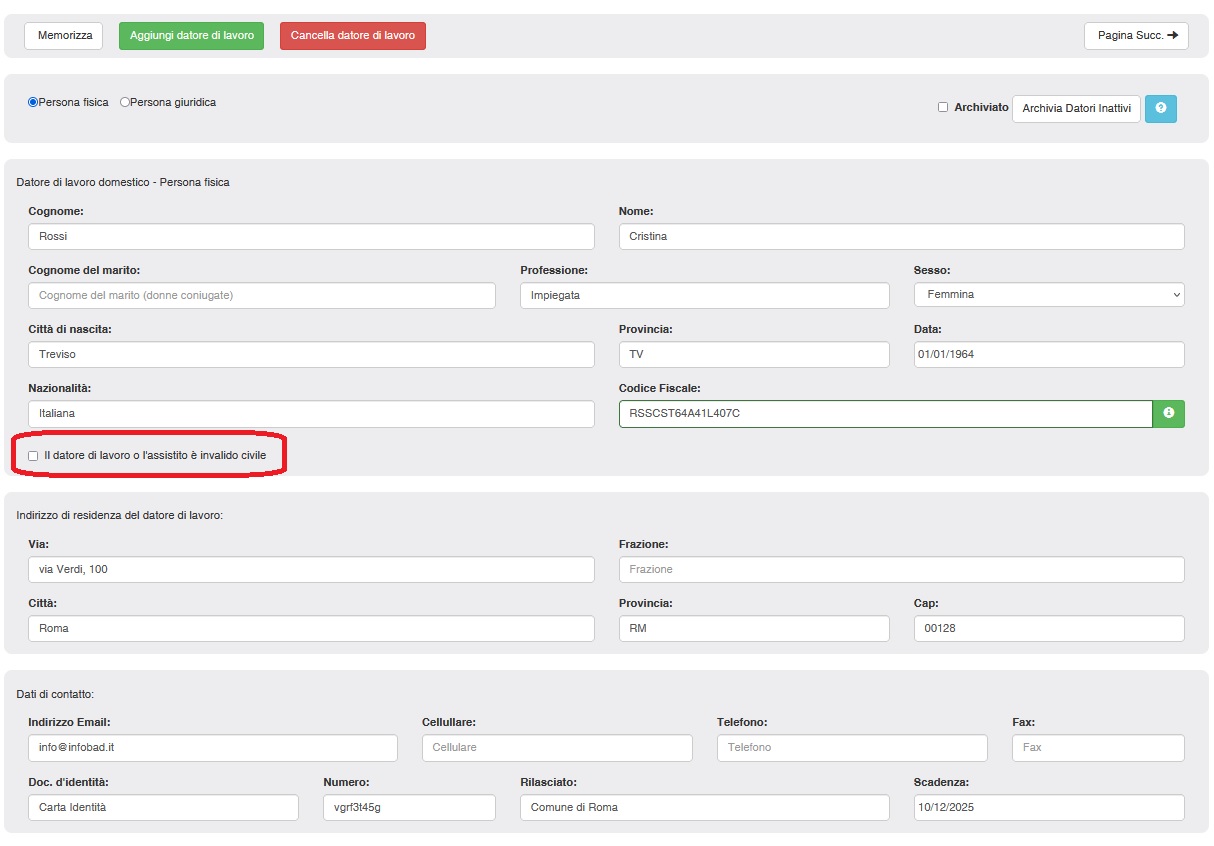Select the Cognome del marito field
Screen dimensions: 1214x846
[x=262, y=295]
